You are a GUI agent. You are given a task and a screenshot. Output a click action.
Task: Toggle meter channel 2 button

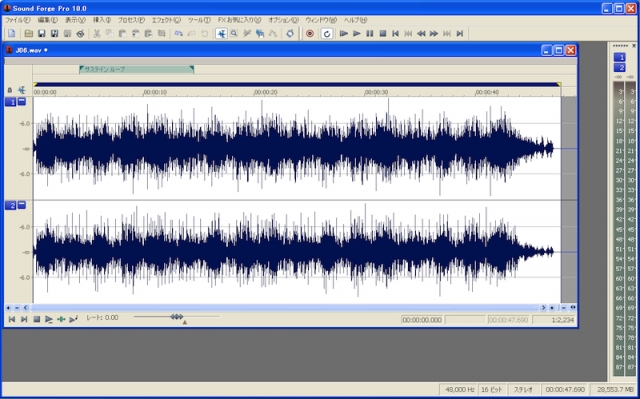pyautogui.click(x=619, y=67)
